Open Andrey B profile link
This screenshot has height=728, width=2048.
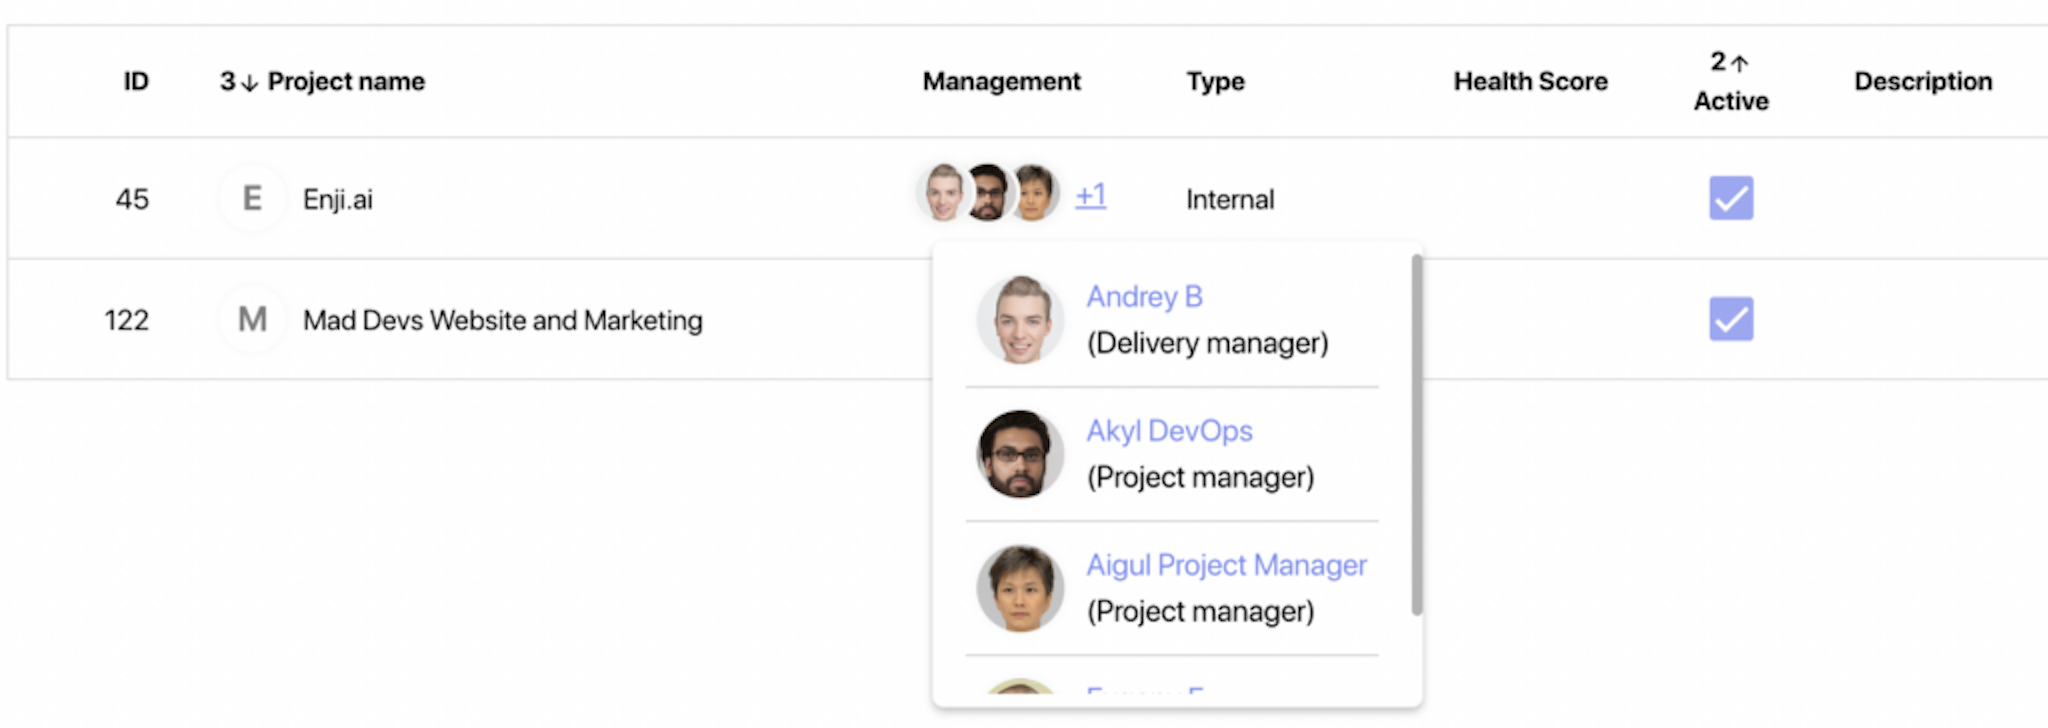coord(1145,297)
